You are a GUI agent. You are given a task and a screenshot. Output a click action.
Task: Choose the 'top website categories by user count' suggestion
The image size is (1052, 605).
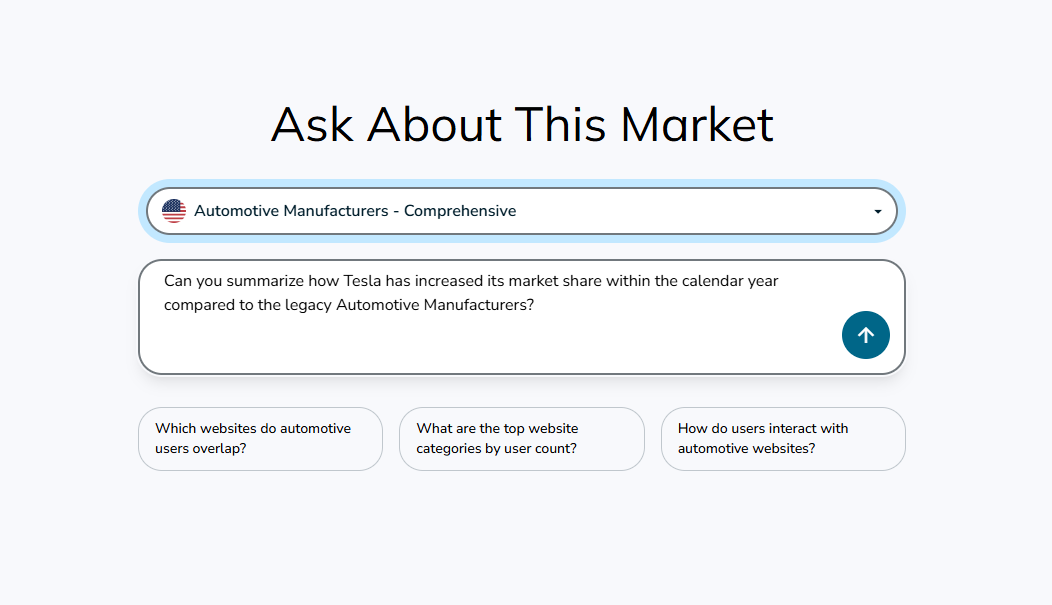(521, 438)
